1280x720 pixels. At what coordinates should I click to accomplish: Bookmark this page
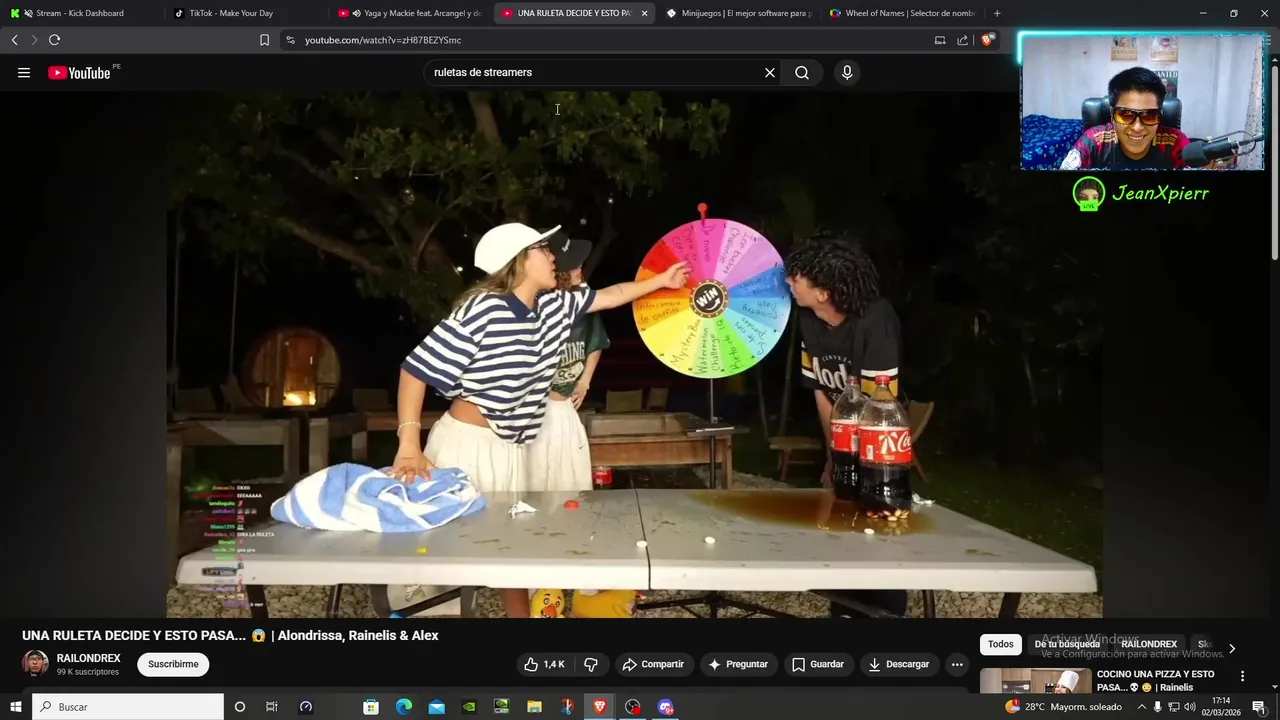click(x=264, y=40)
